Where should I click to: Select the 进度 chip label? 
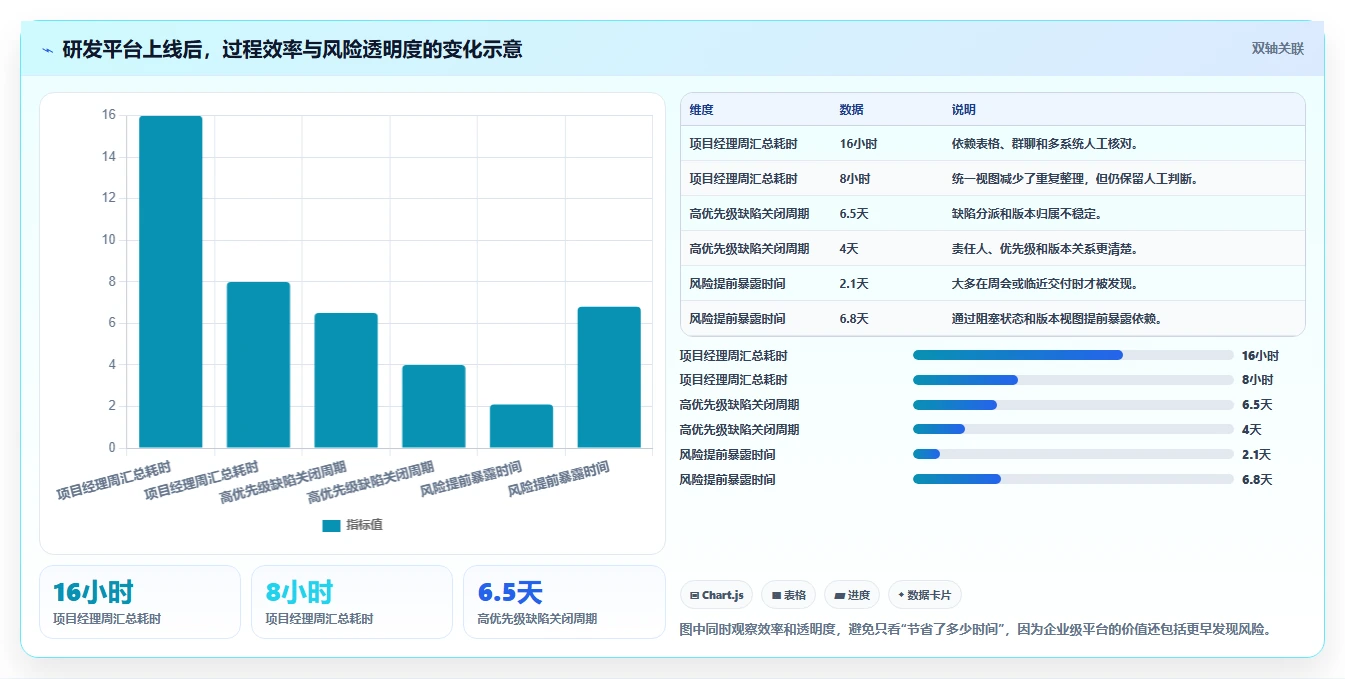tap(859, 595)
